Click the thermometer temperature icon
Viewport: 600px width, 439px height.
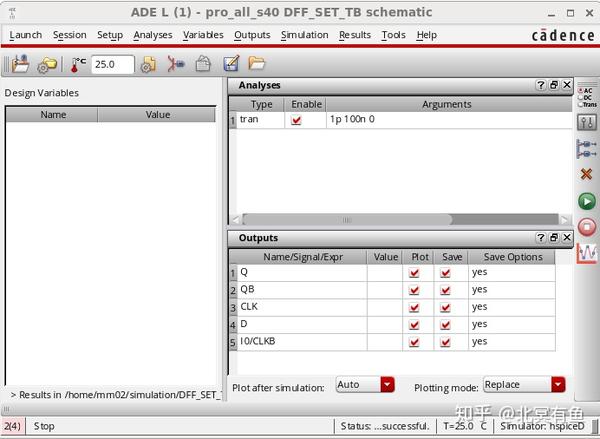coord(78,64)
